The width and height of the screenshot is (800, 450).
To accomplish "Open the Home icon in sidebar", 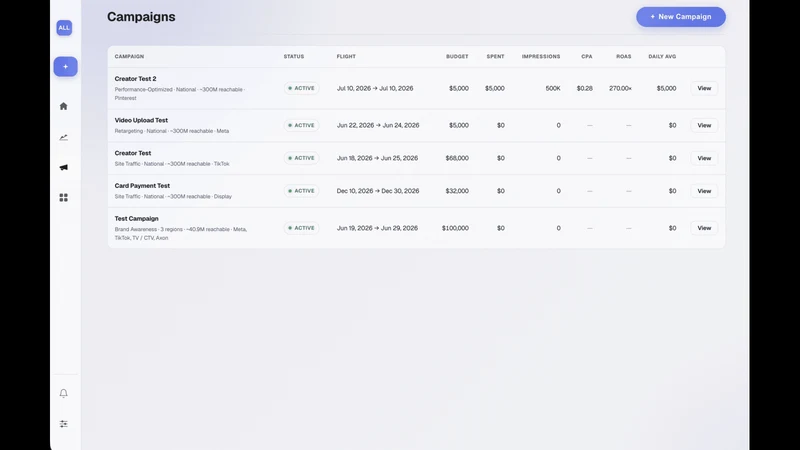I will (x=63, y=106).
